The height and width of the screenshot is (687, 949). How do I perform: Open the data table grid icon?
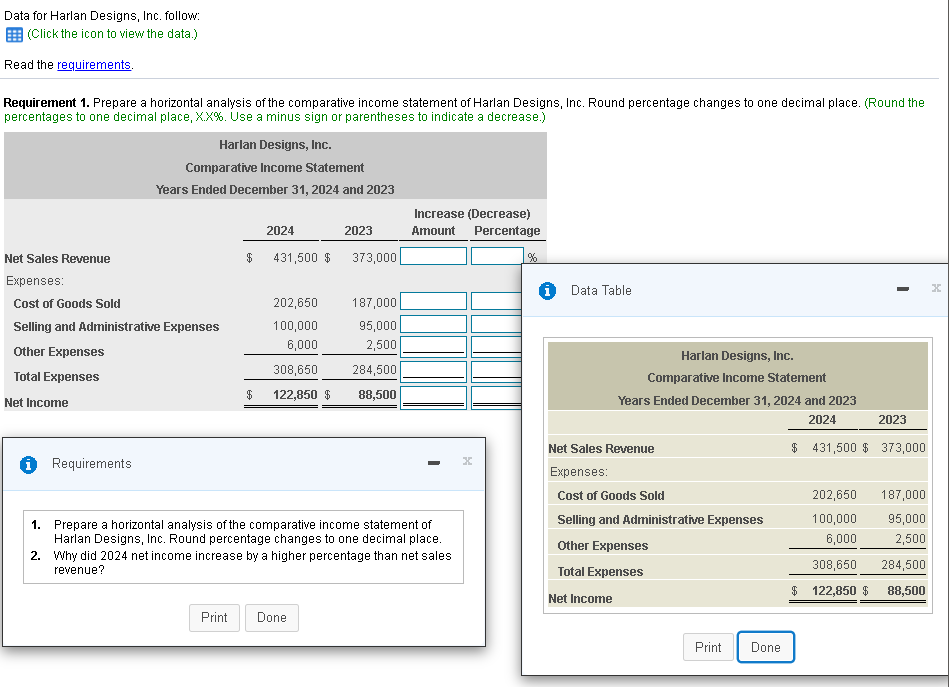(14, 35)
